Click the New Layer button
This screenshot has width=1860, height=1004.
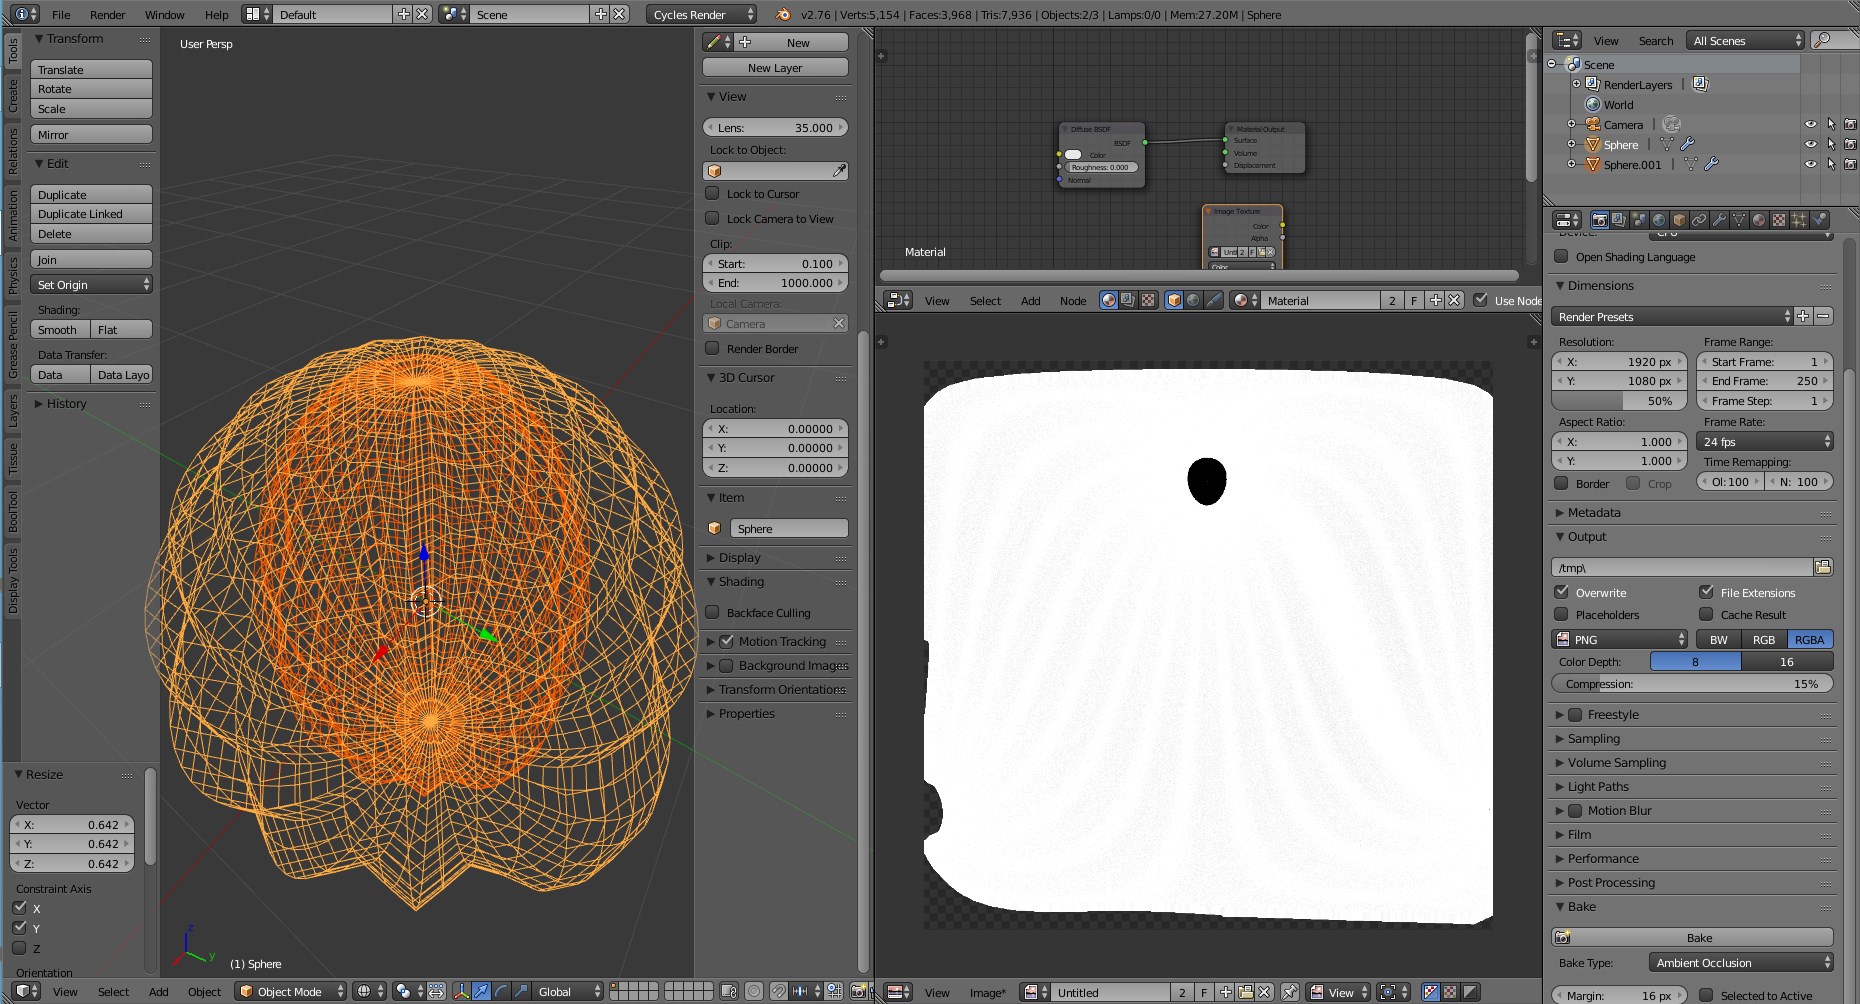tap(775, 67)
